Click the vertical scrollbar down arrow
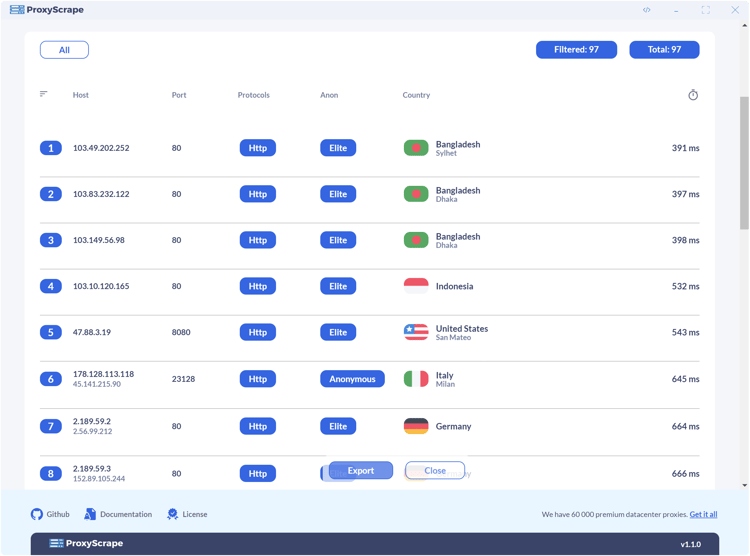The image size is (750, 556). click(x=745, y=485)
